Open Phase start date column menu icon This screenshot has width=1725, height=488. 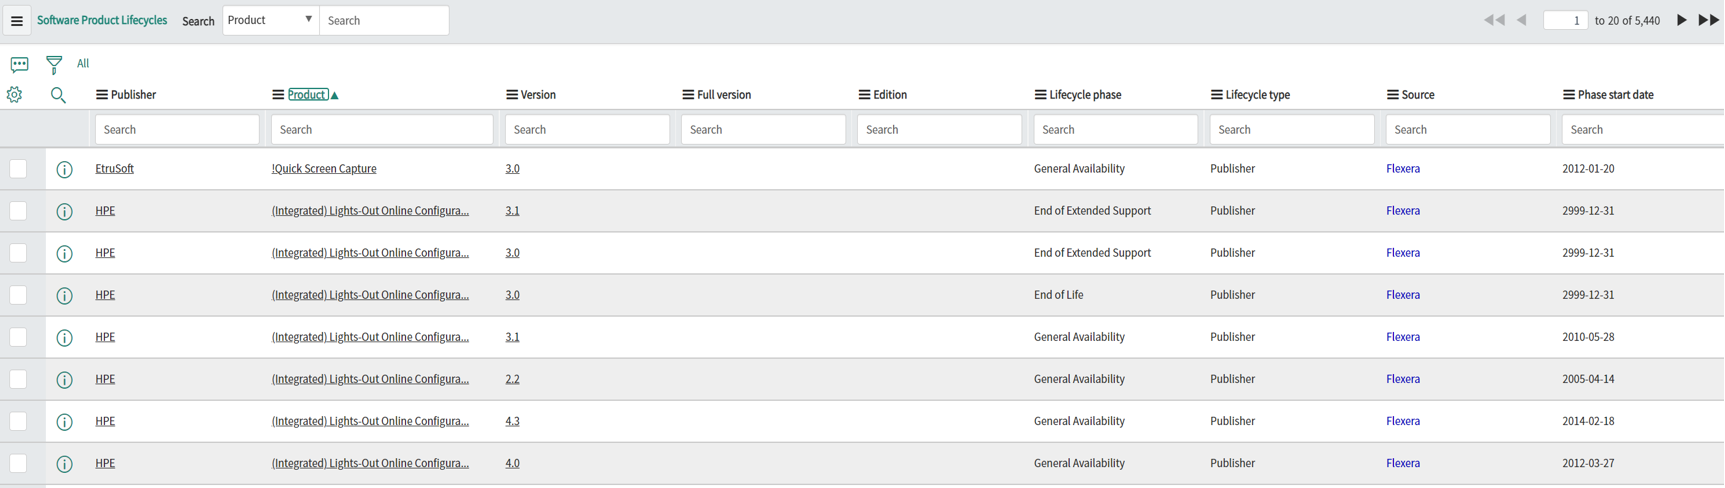pyautogui.click(x=1568, y=95)
